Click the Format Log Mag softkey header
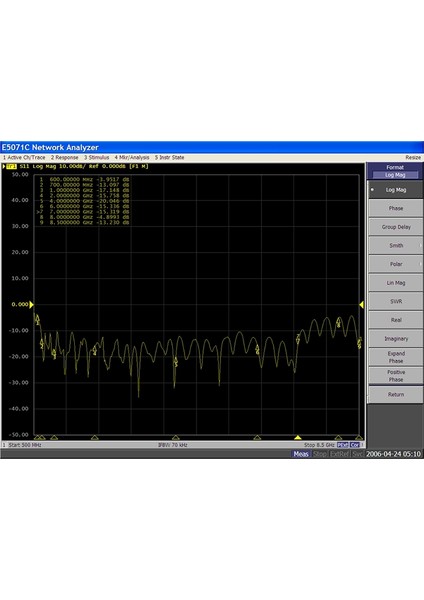 [395, 171]
